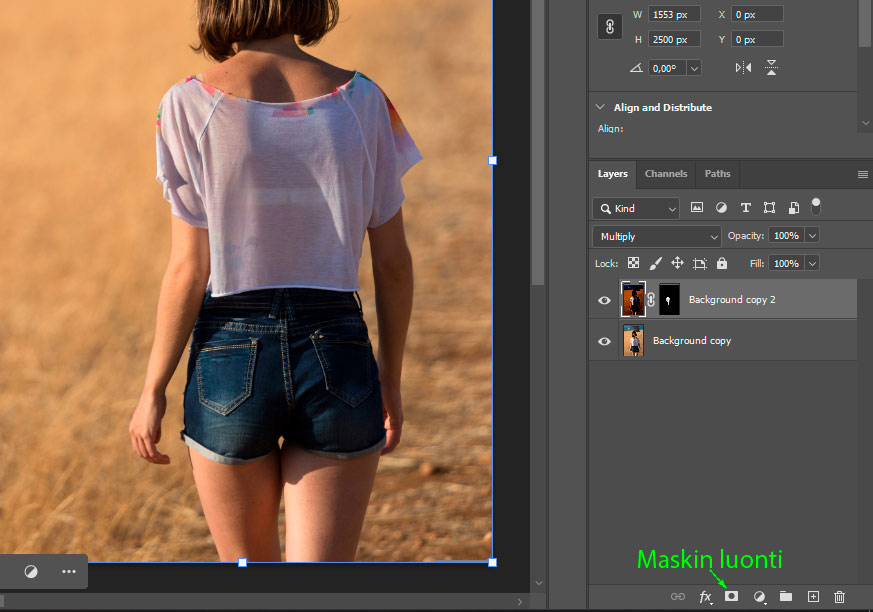Toggle layer filtering on or off
The height and width of the screenshot is (612, 873).
coord(816,206)
